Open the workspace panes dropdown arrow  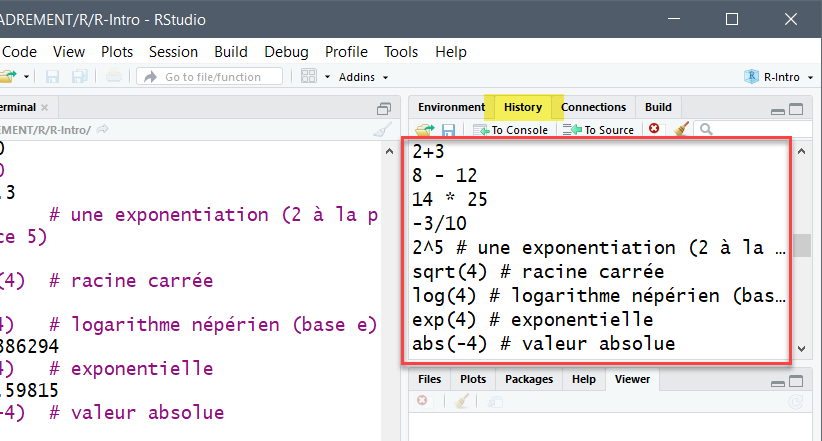coord(328,77)
